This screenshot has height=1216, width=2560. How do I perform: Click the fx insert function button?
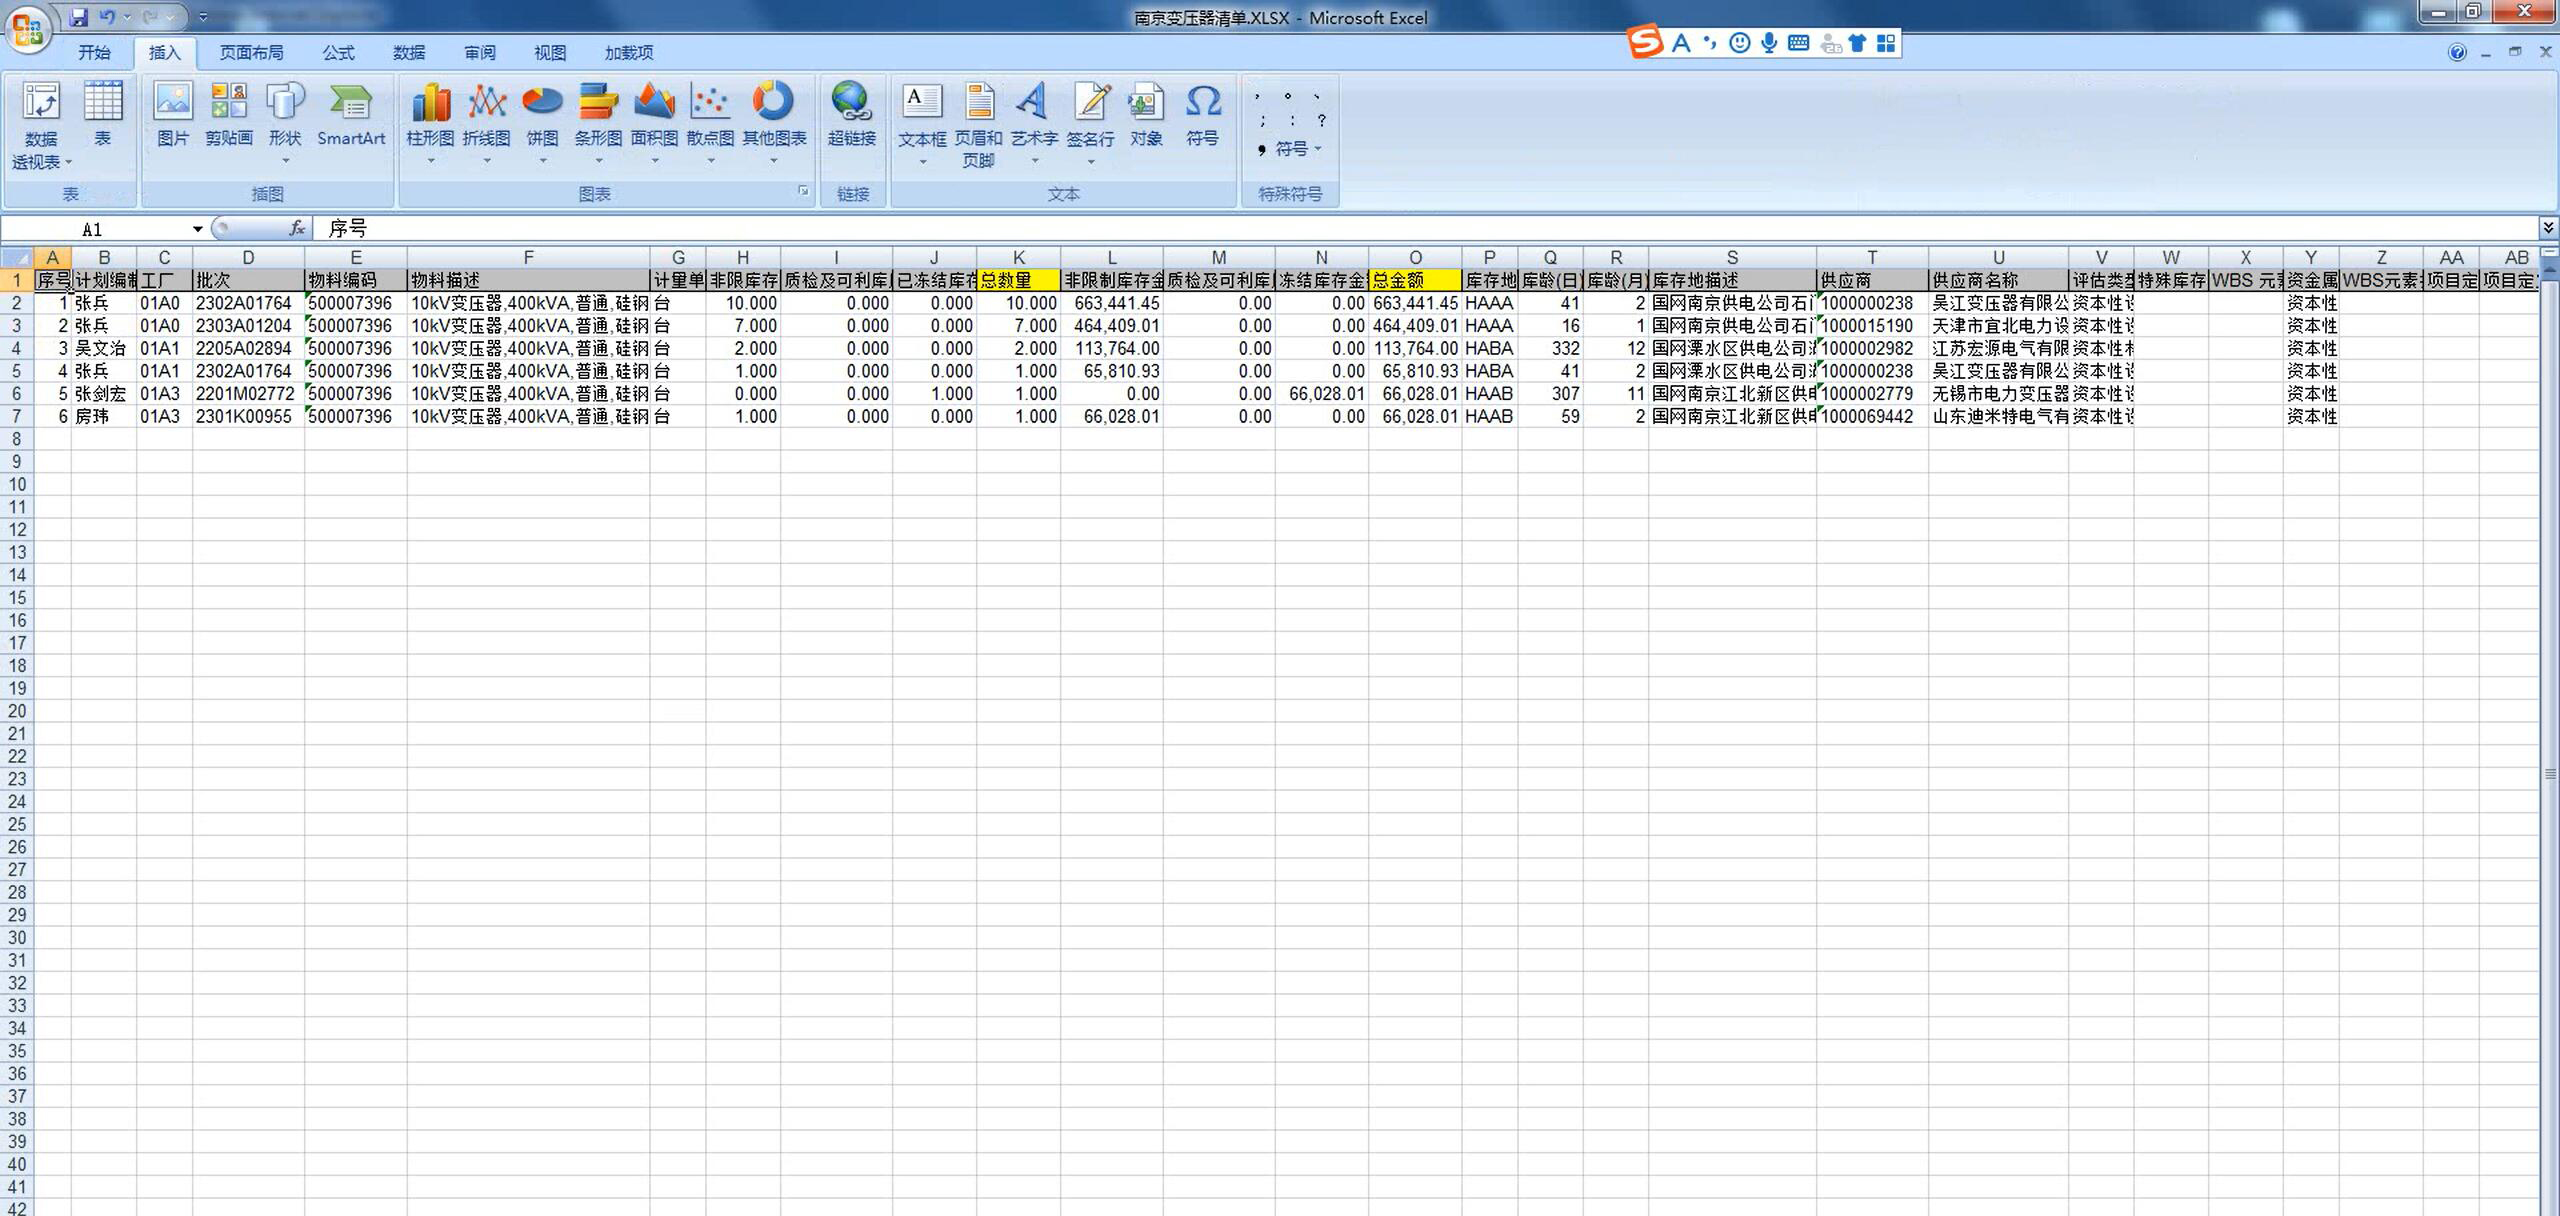pyautogui.click(x=297, y=229)
